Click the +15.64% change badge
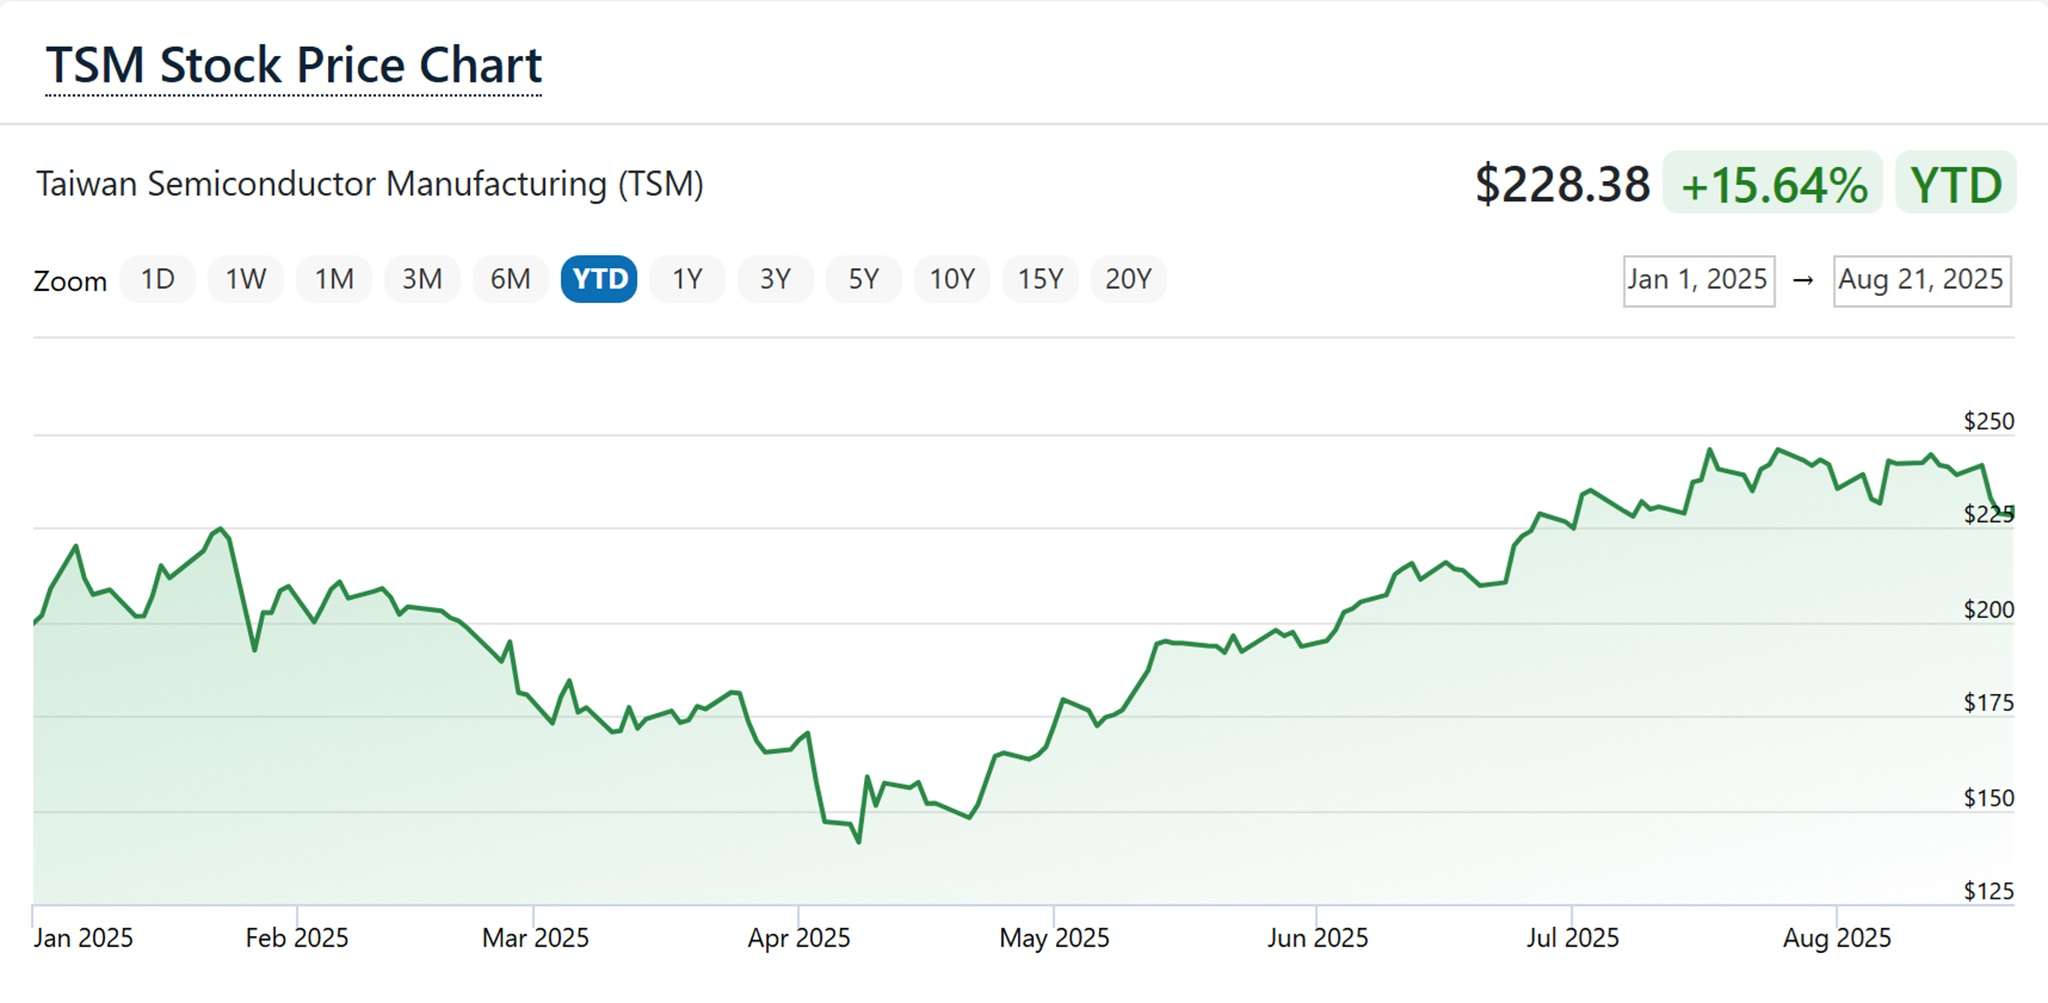2048x1003 pixels. pos(1773,184)
